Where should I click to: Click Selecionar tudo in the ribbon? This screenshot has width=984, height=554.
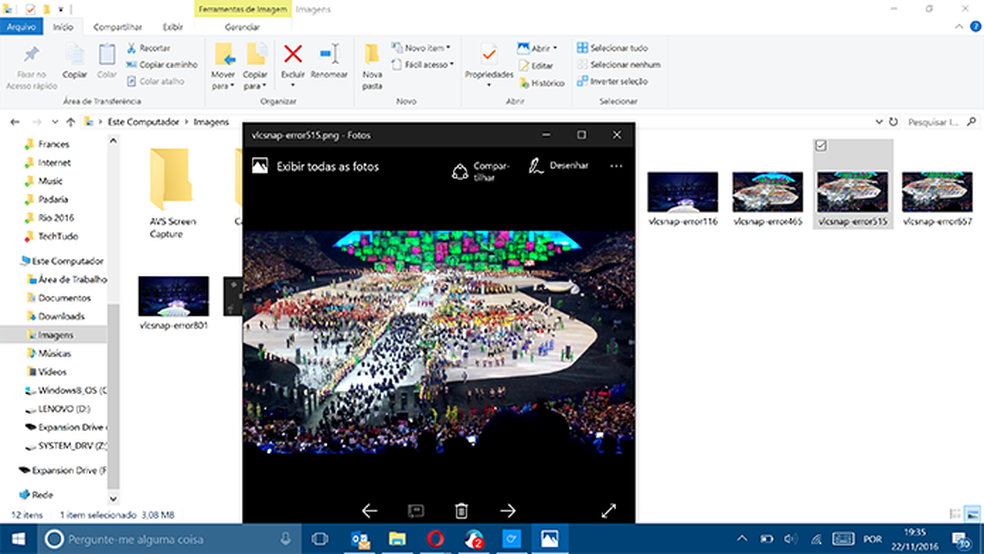pos(612,48)
